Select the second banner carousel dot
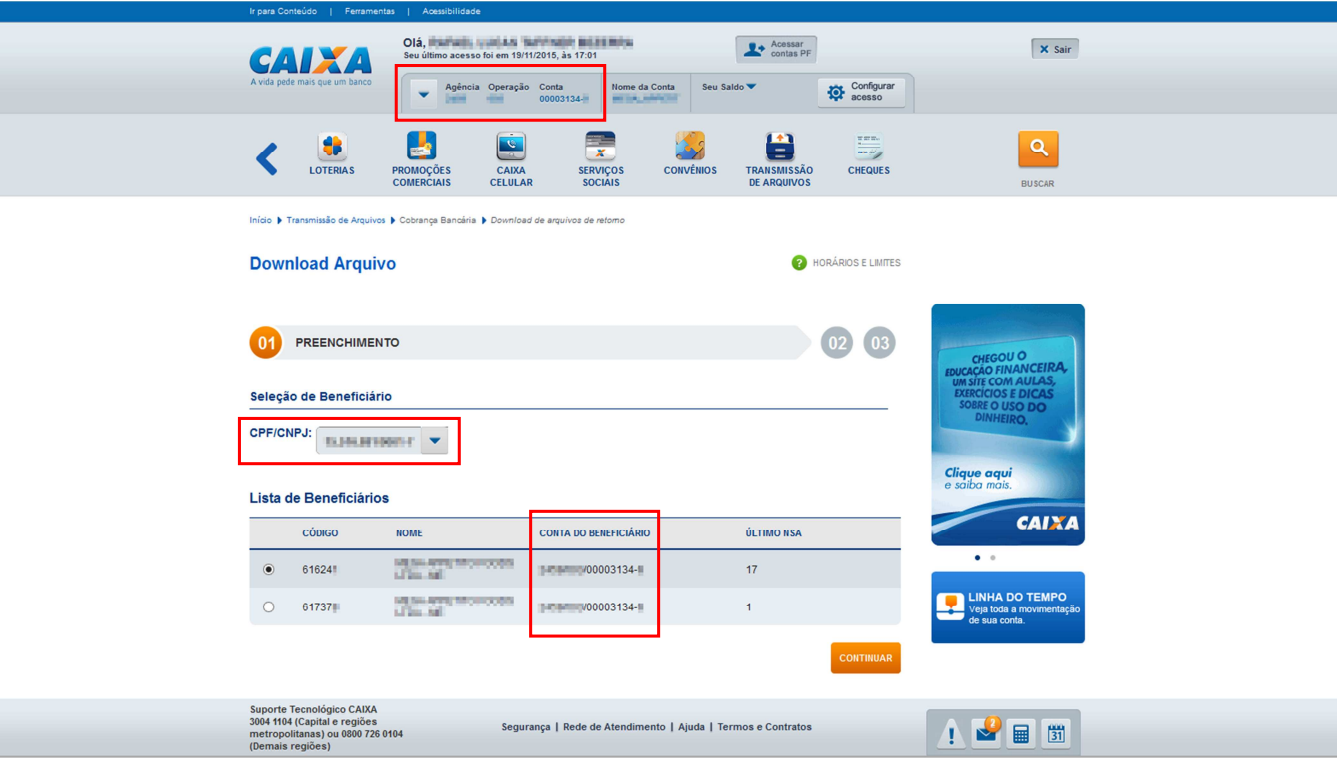This screenshot has width=1337, height=758. (993, 558)
